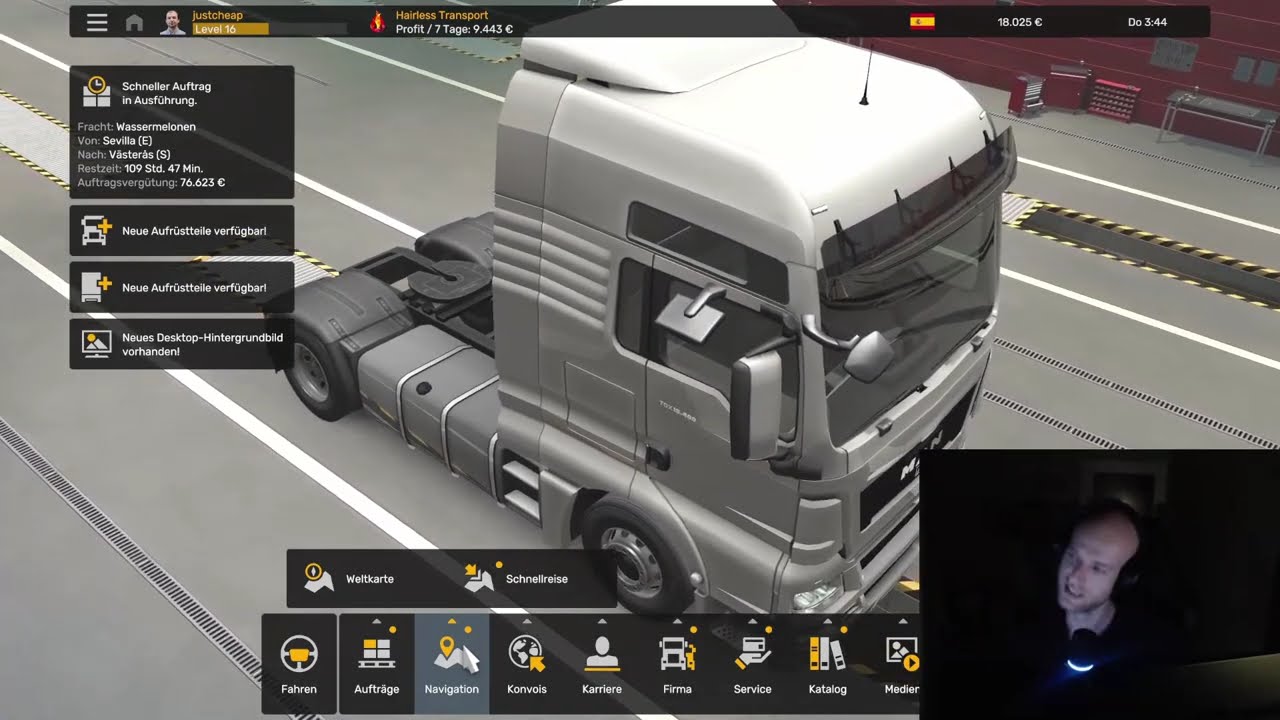Click the Hairless Transport company logo
The width and height of the screenshot is (1280, 720).
point(377,22)
